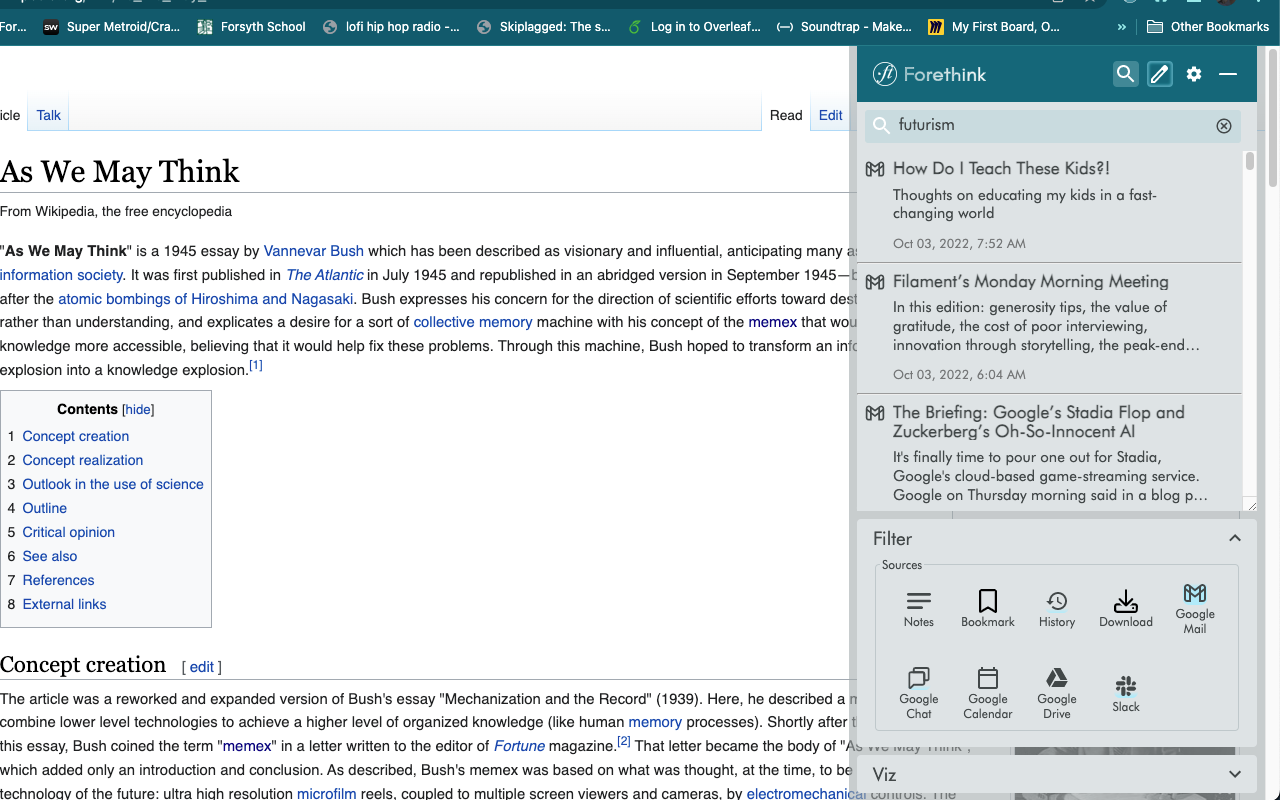The height and width of the screenshot is (800, 1280).
Task: Open The Atlantic link
Action: [x=325, y=275]
